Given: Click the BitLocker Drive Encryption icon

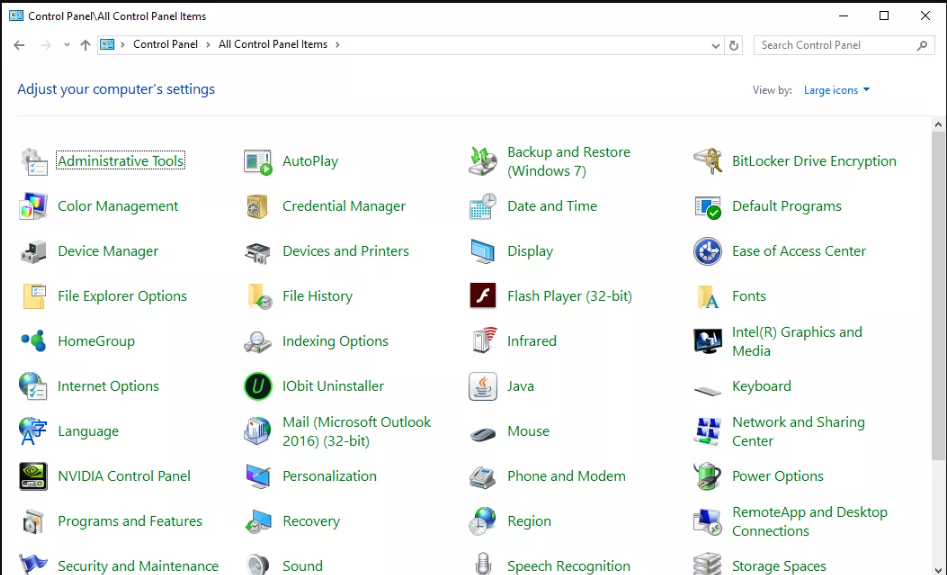Looking at the screenshot, I should pyautogui.click(x=707, y=161).
